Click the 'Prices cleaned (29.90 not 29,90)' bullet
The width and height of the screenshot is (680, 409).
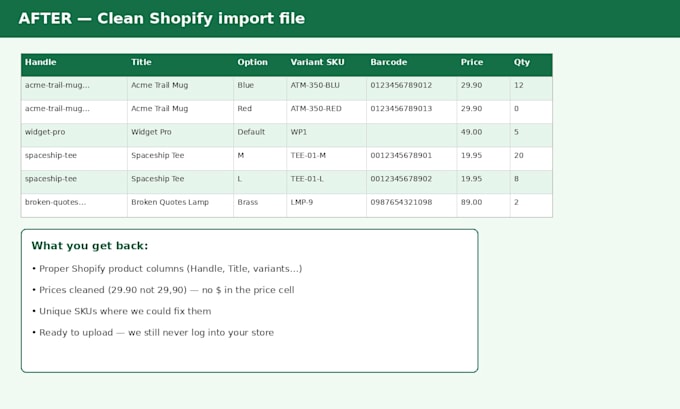point(163,290)
